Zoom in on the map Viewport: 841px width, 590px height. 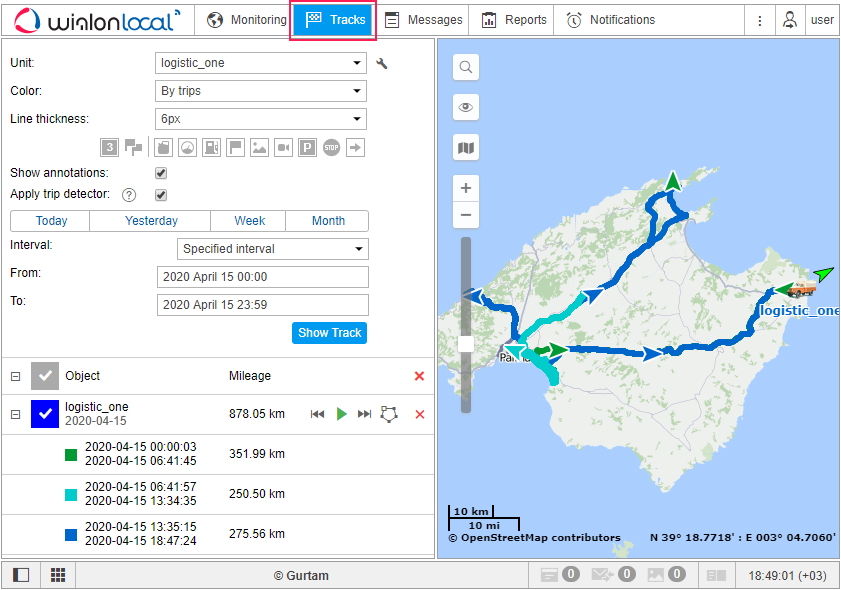point(466,188)
